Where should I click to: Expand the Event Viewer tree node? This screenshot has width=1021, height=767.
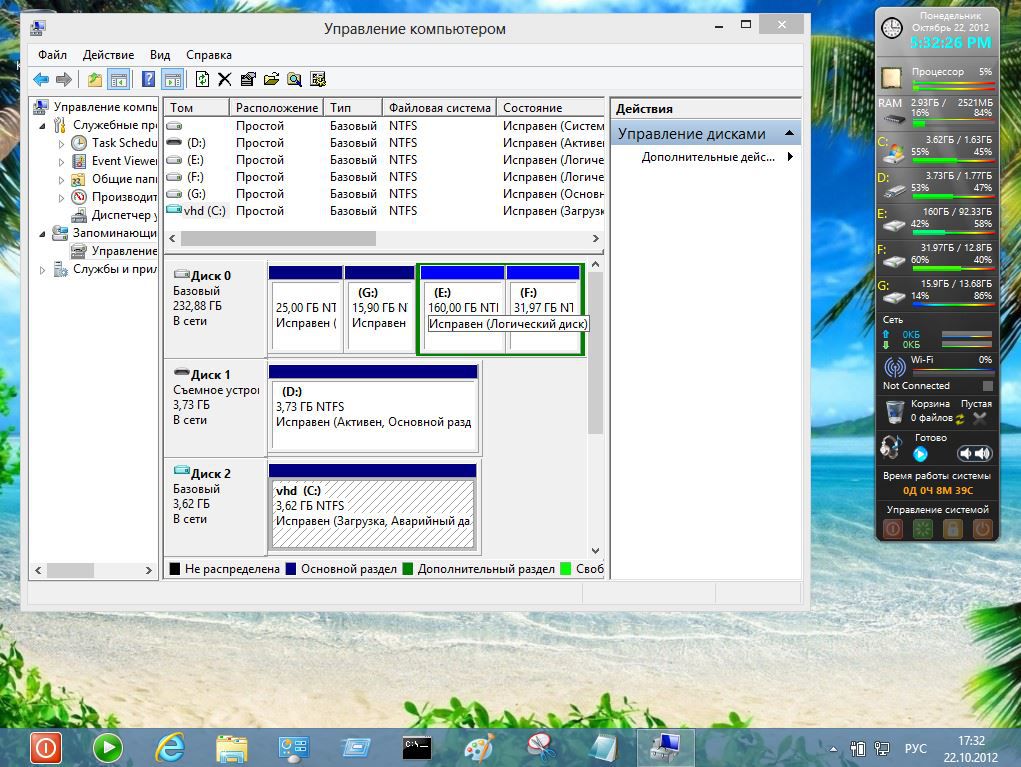pos(62,161)
